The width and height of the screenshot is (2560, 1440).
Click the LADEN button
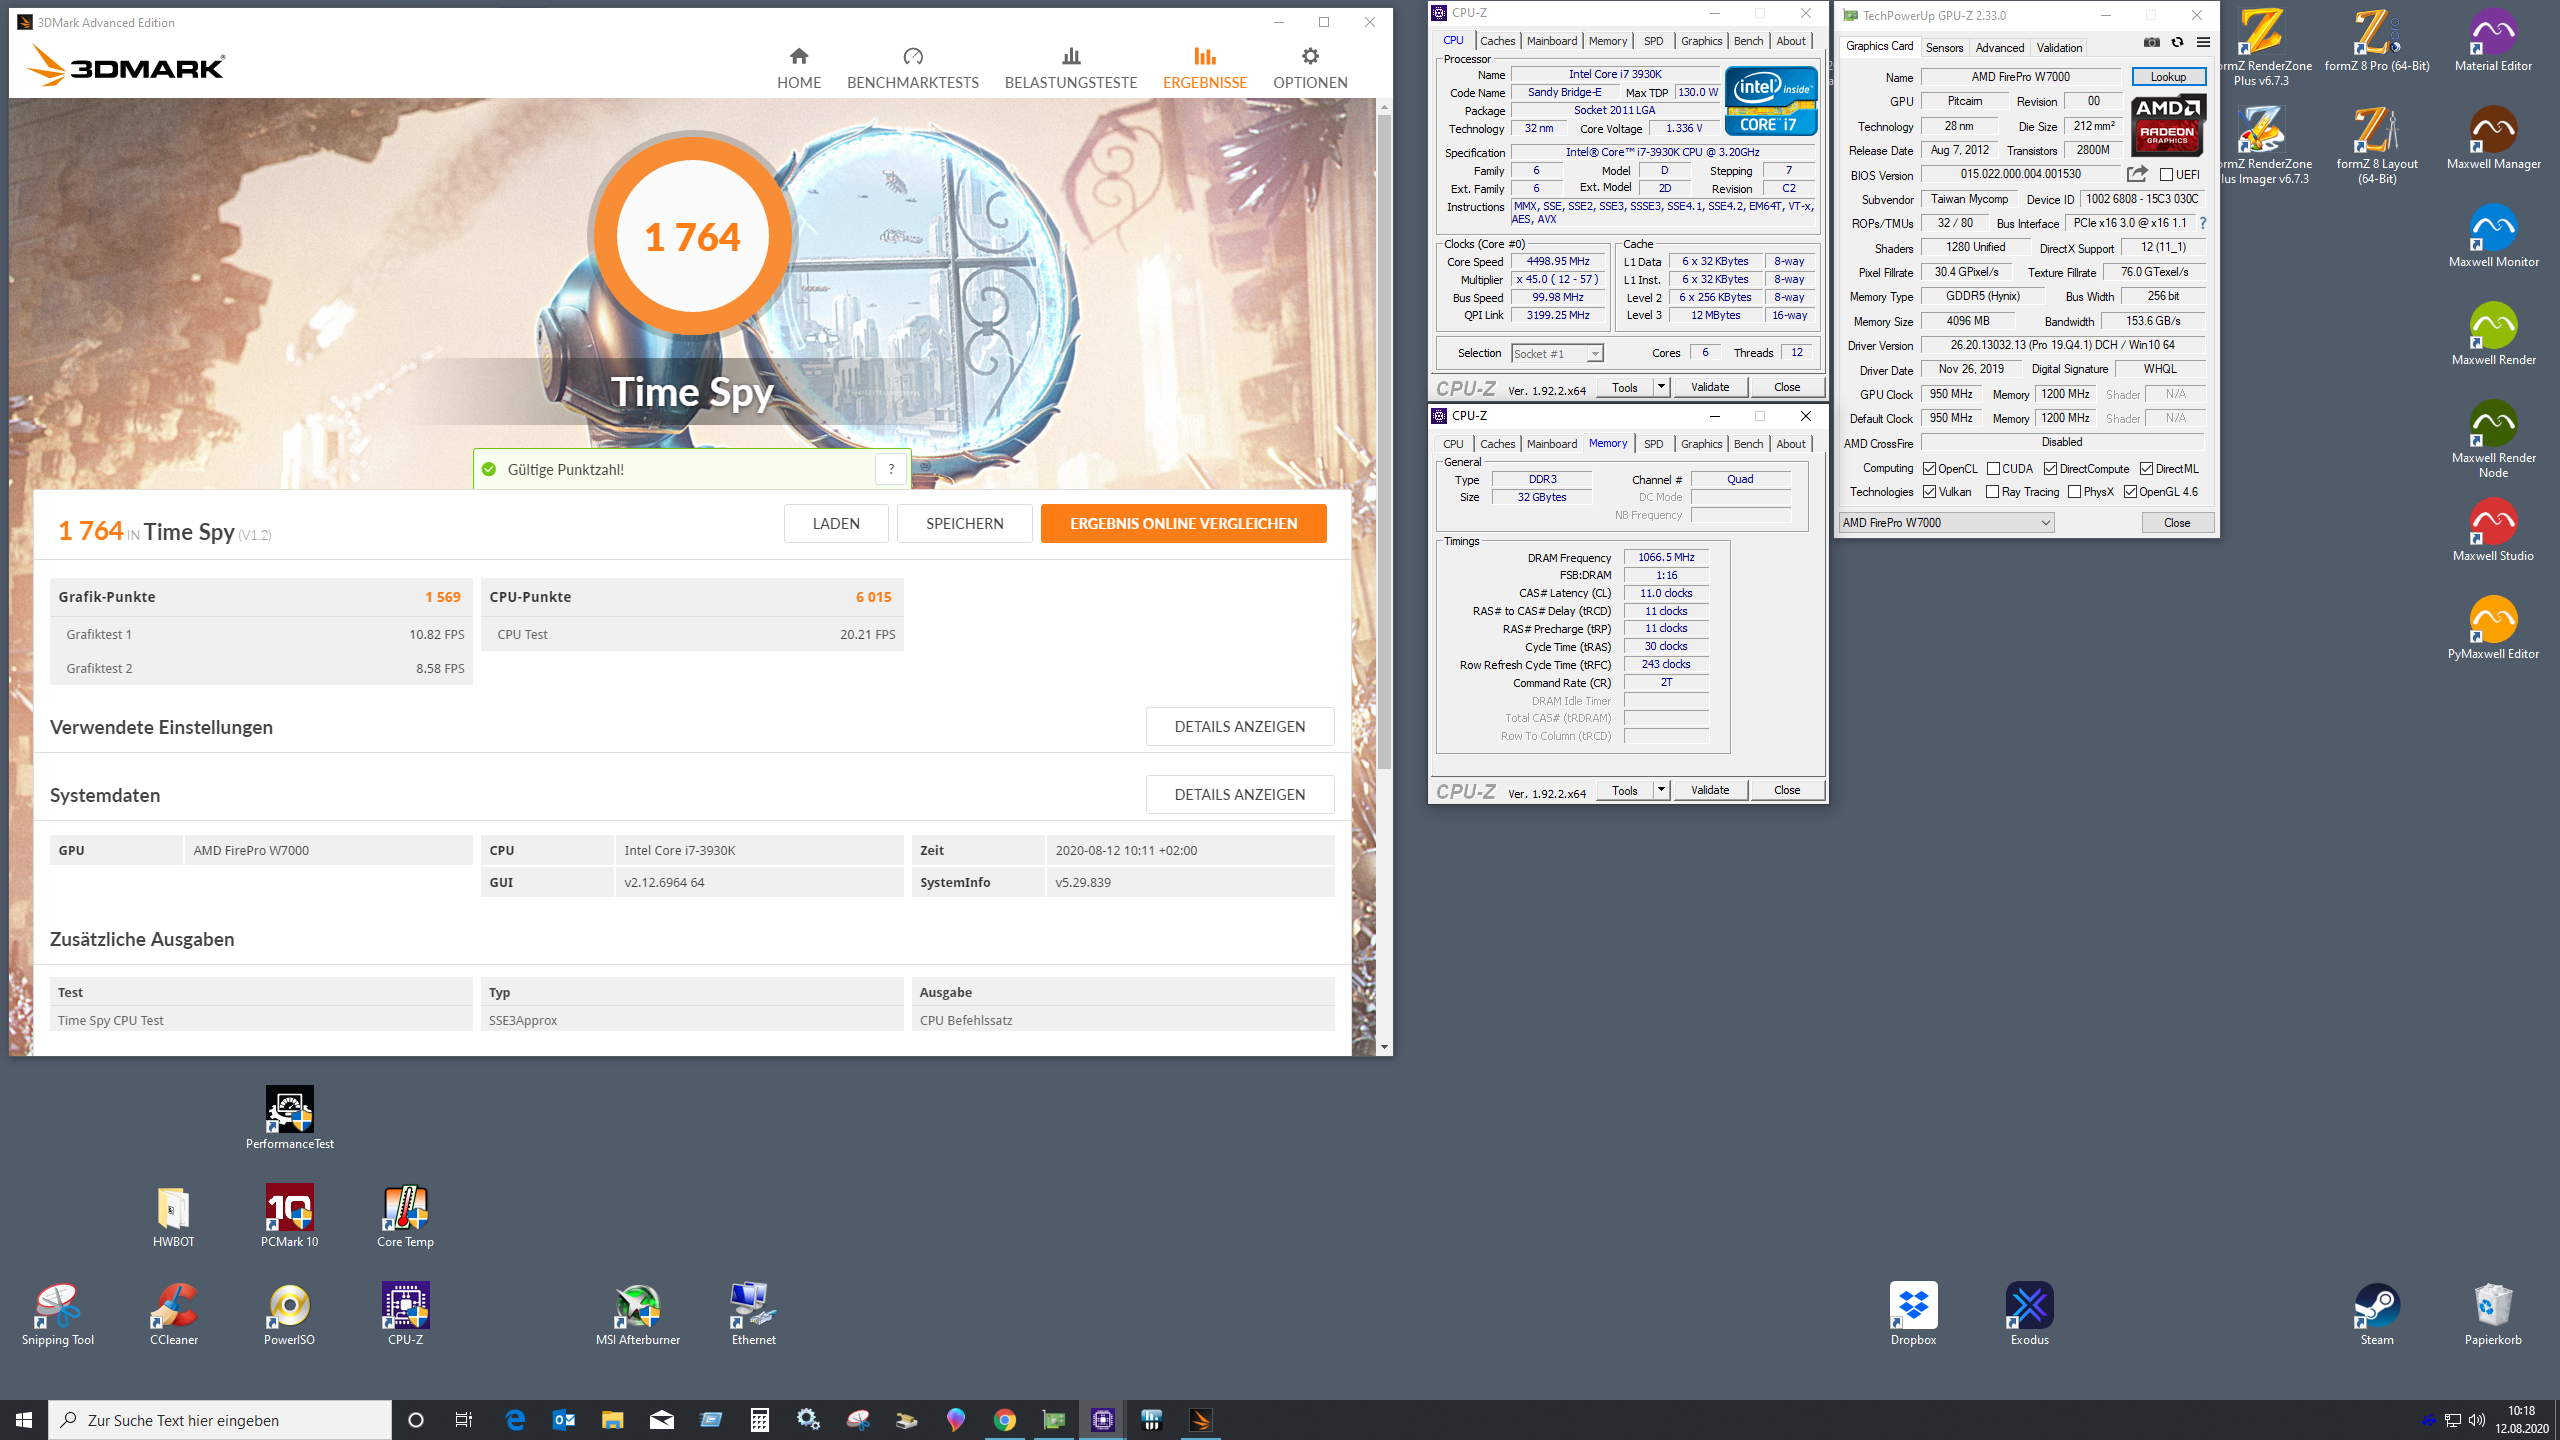coord(836,524)
